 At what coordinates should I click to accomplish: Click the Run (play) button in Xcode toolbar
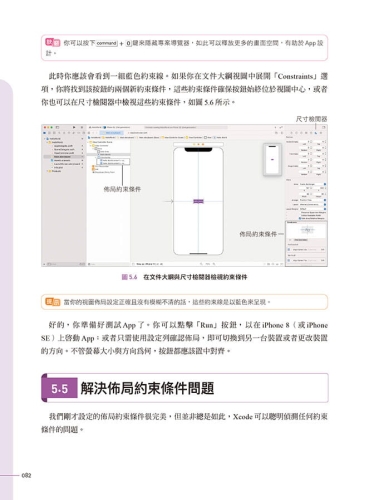click(x=74, y=127)
